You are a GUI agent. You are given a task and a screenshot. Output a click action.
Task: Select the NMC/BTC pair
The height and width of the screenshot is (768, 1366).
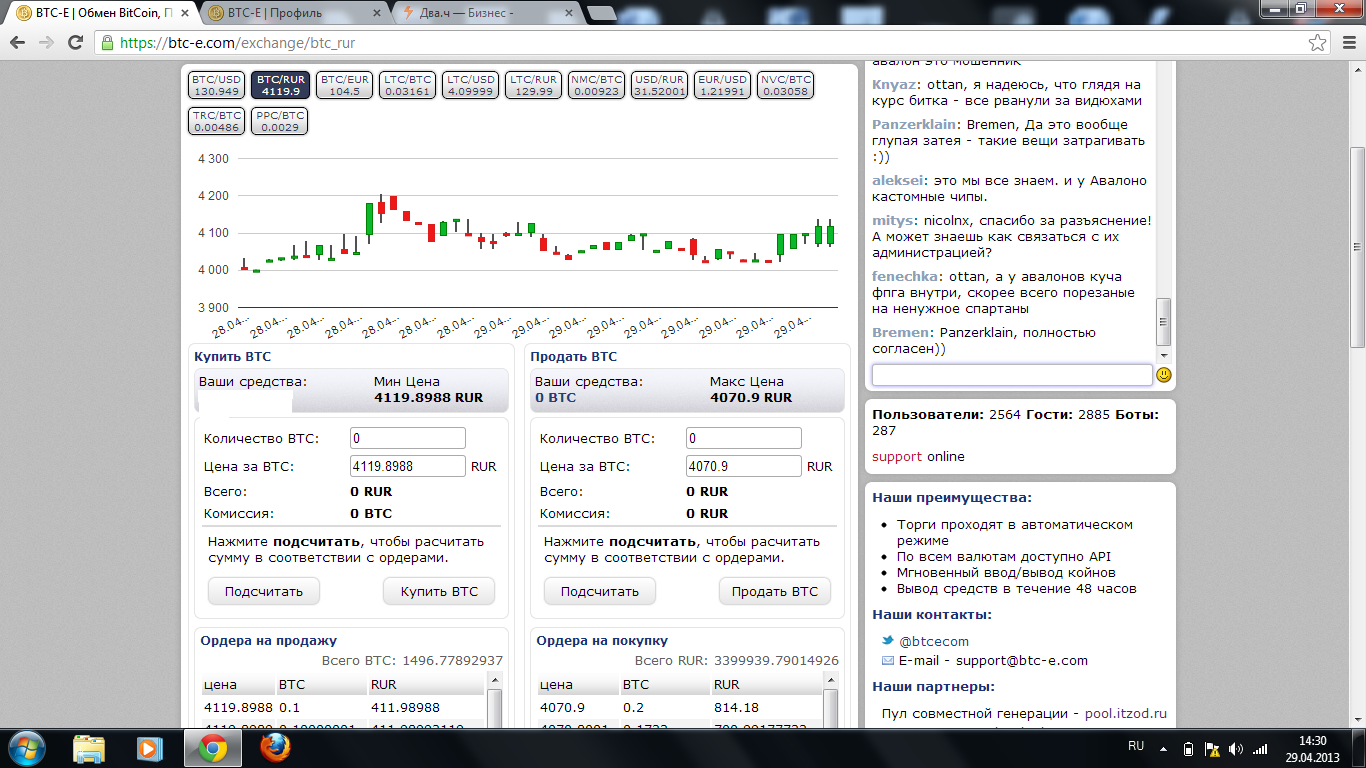(x=596, y=85)
